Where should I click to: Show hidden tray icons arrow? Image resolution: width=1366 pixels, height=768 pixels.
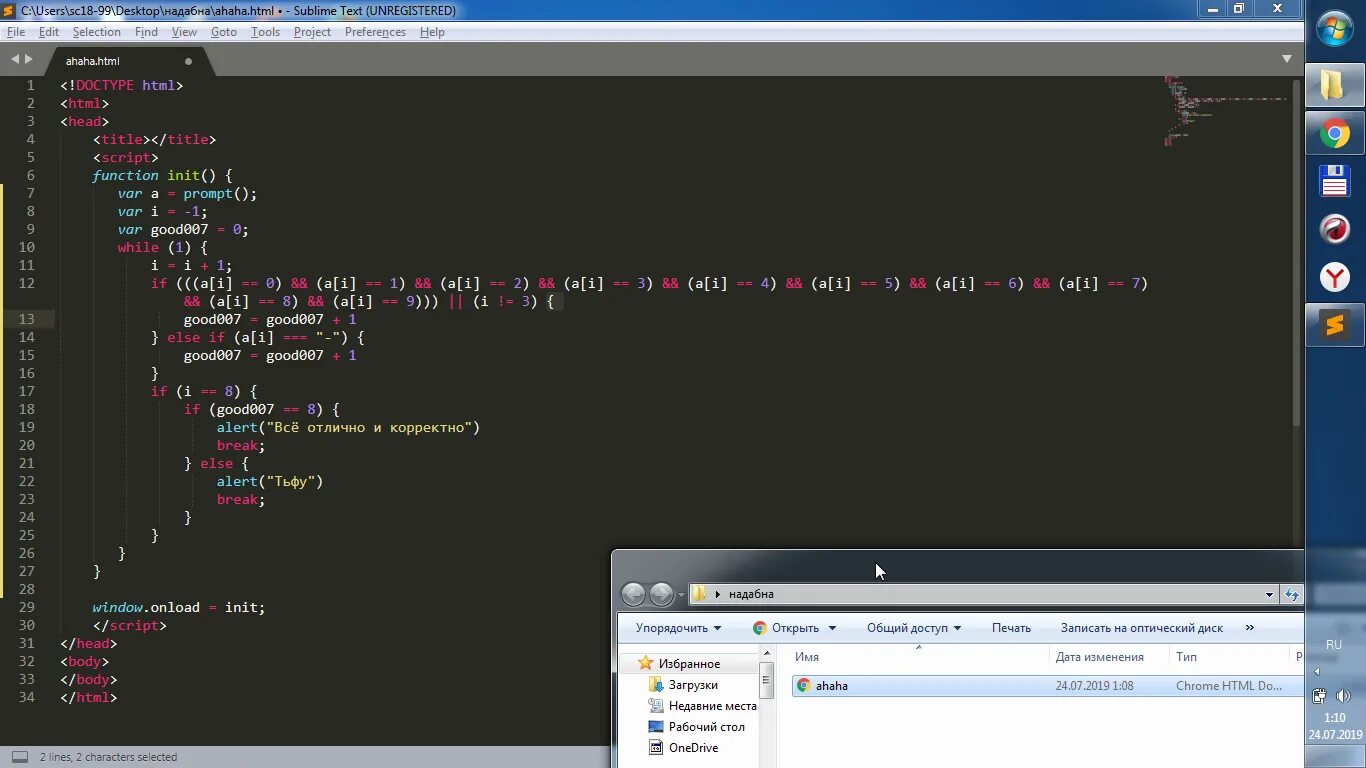pos(1317,672)
